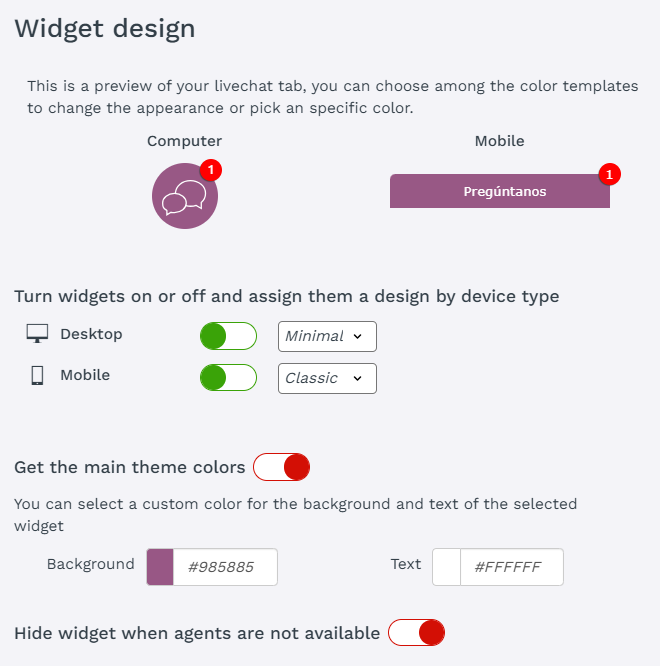Toggle the Desktop widget switch

point(228,336)
